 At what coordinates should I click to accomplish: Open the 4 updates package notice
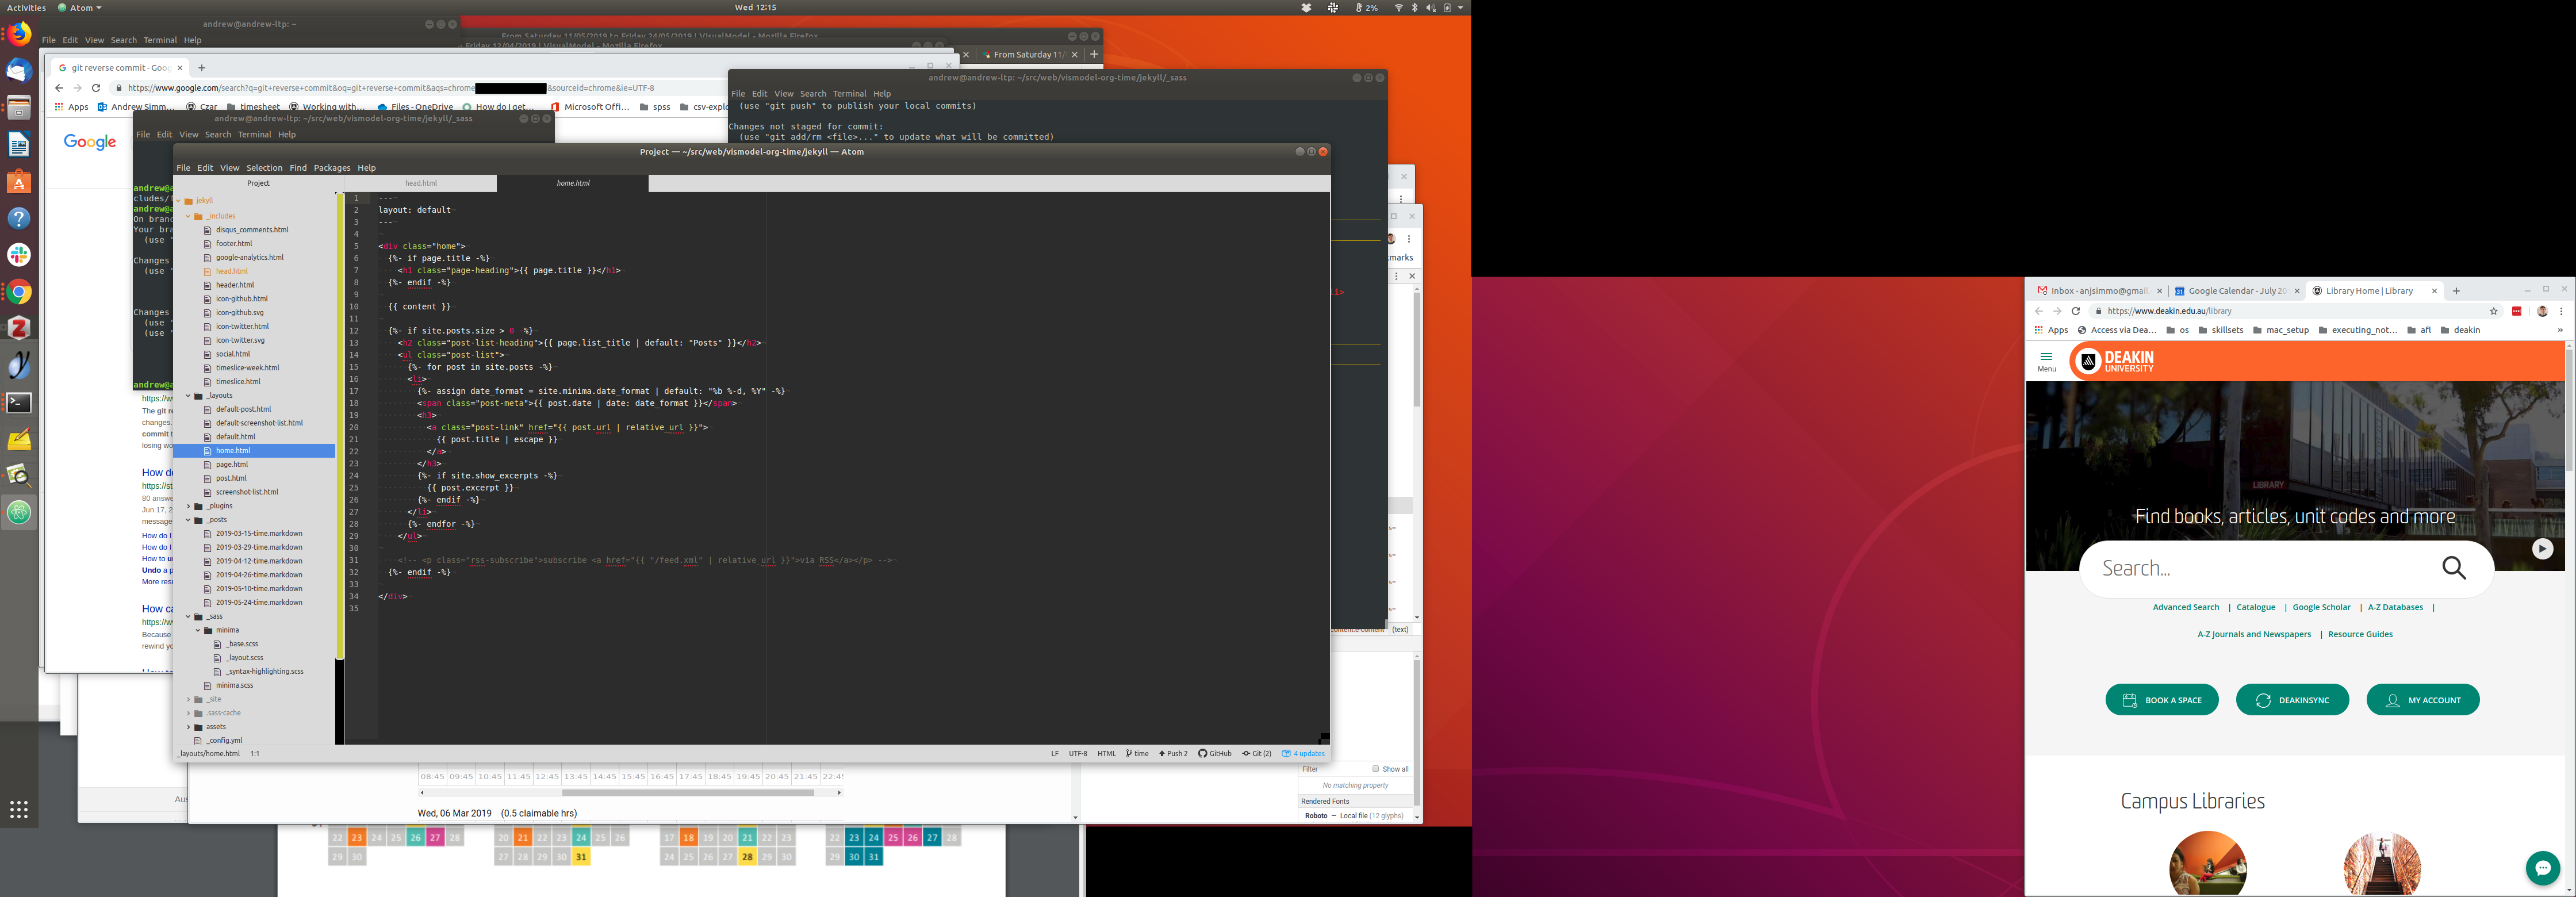[1303, 754]
